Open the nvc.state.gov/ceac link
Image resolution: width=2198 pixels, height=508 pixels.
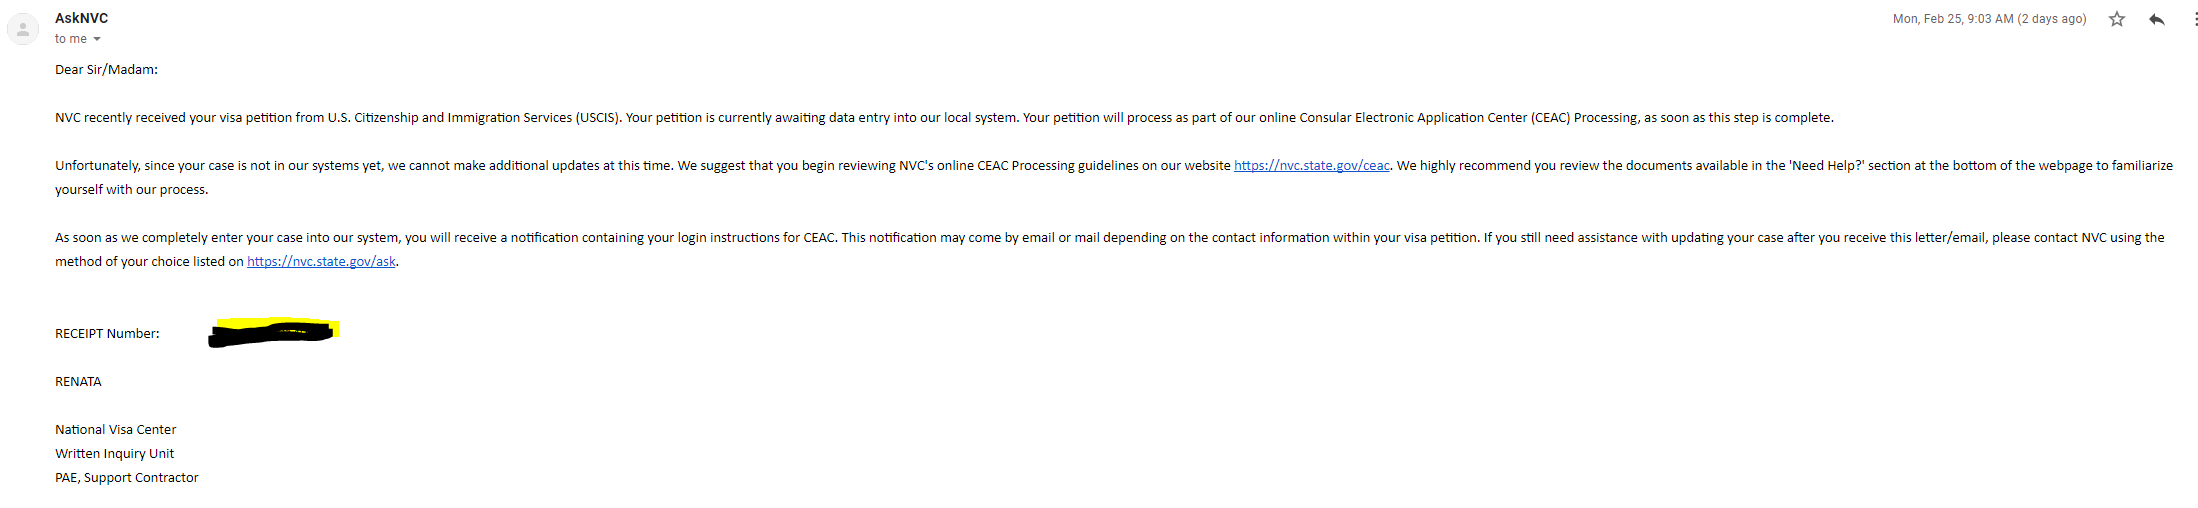pos(1311,166)
